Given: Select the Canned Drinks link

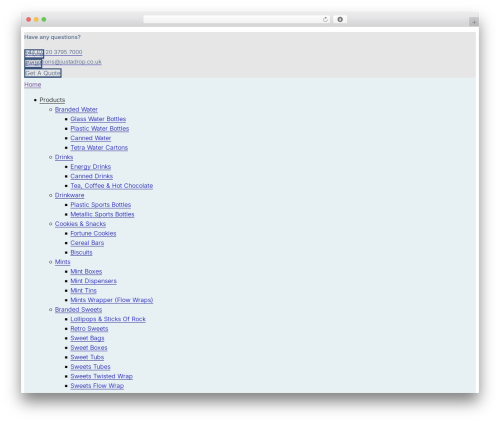Looking at the screenshot, I should (x=92, y=176).
